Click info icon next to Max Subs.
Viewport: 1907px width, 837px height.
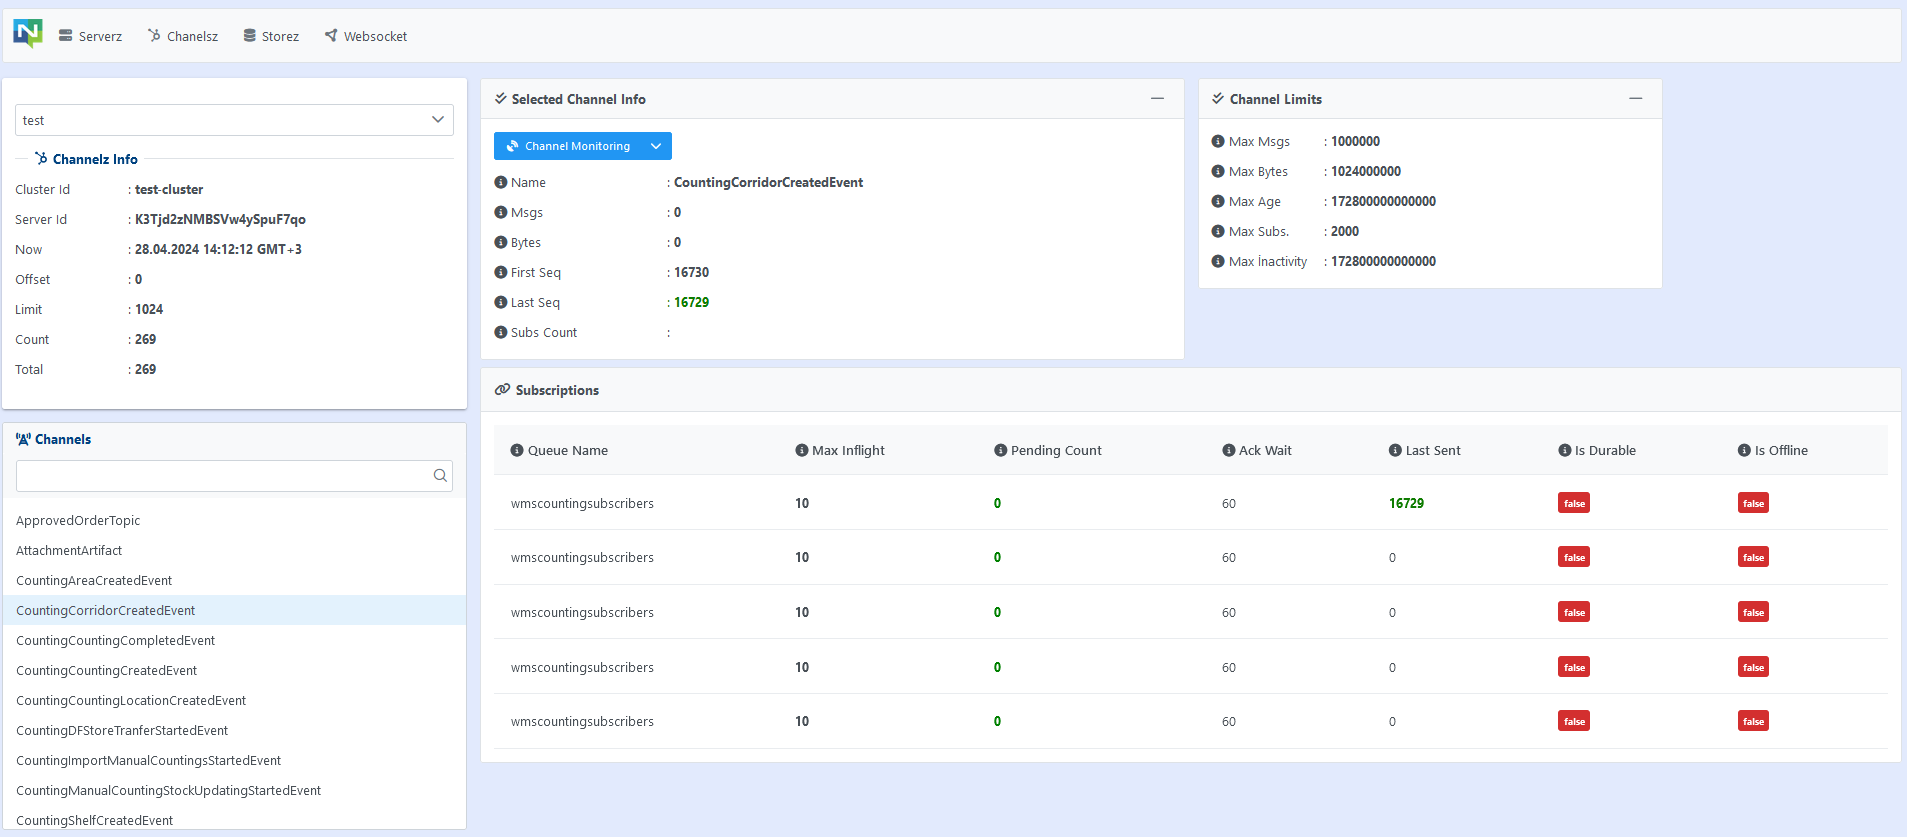click(x=1218, y=231)
